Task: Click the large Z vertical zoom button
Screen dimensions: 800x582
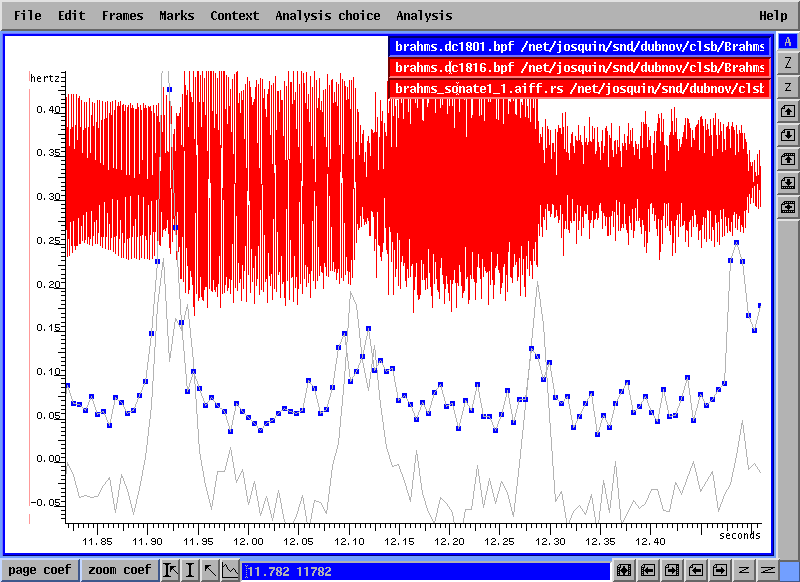Action: point(788,64)
